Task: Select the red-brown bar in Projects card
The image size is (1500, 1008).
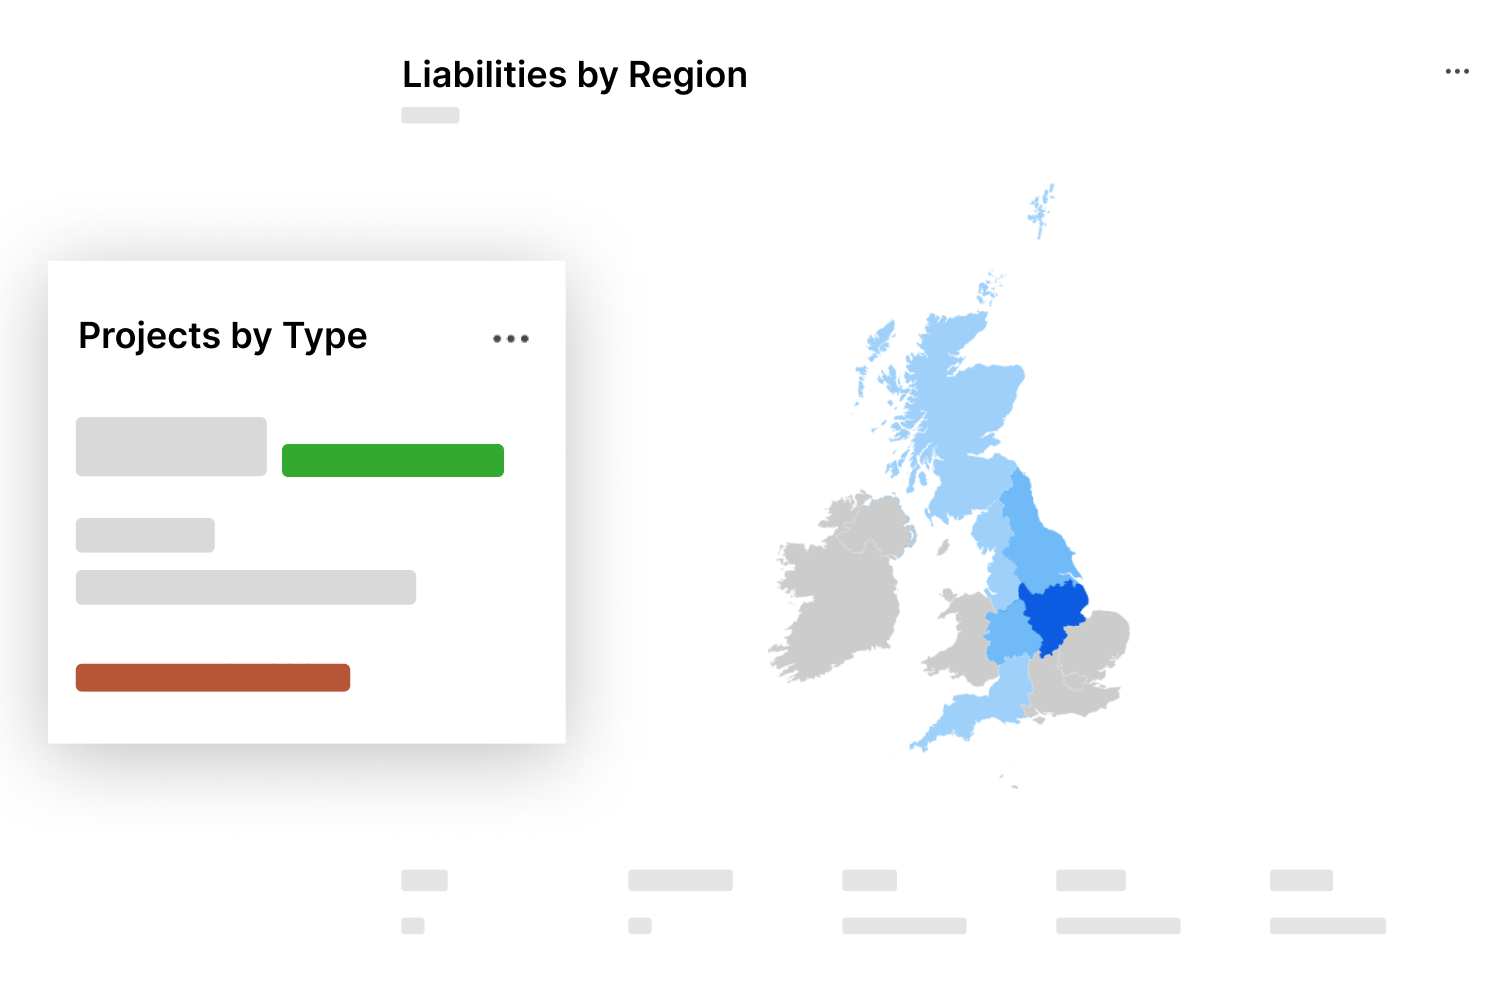Action: click(x=213, y=678)
